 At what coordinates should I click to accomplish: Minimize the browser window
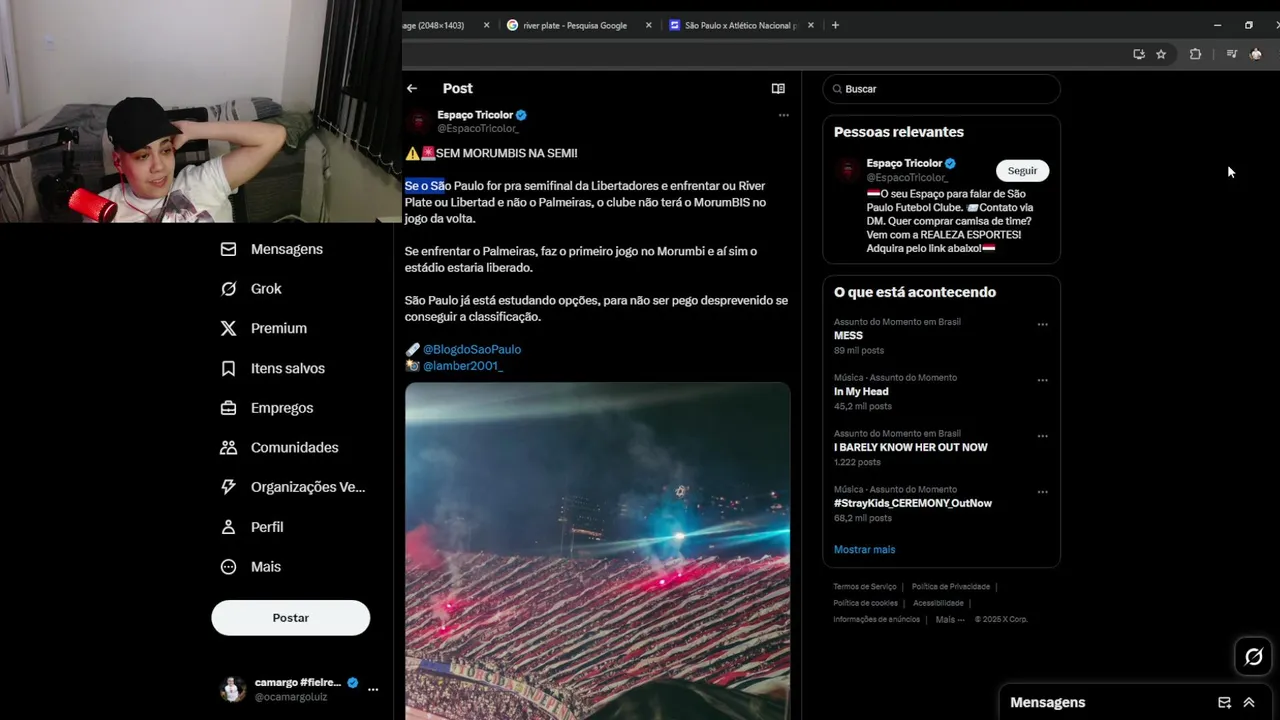[x=1217, y=25]
